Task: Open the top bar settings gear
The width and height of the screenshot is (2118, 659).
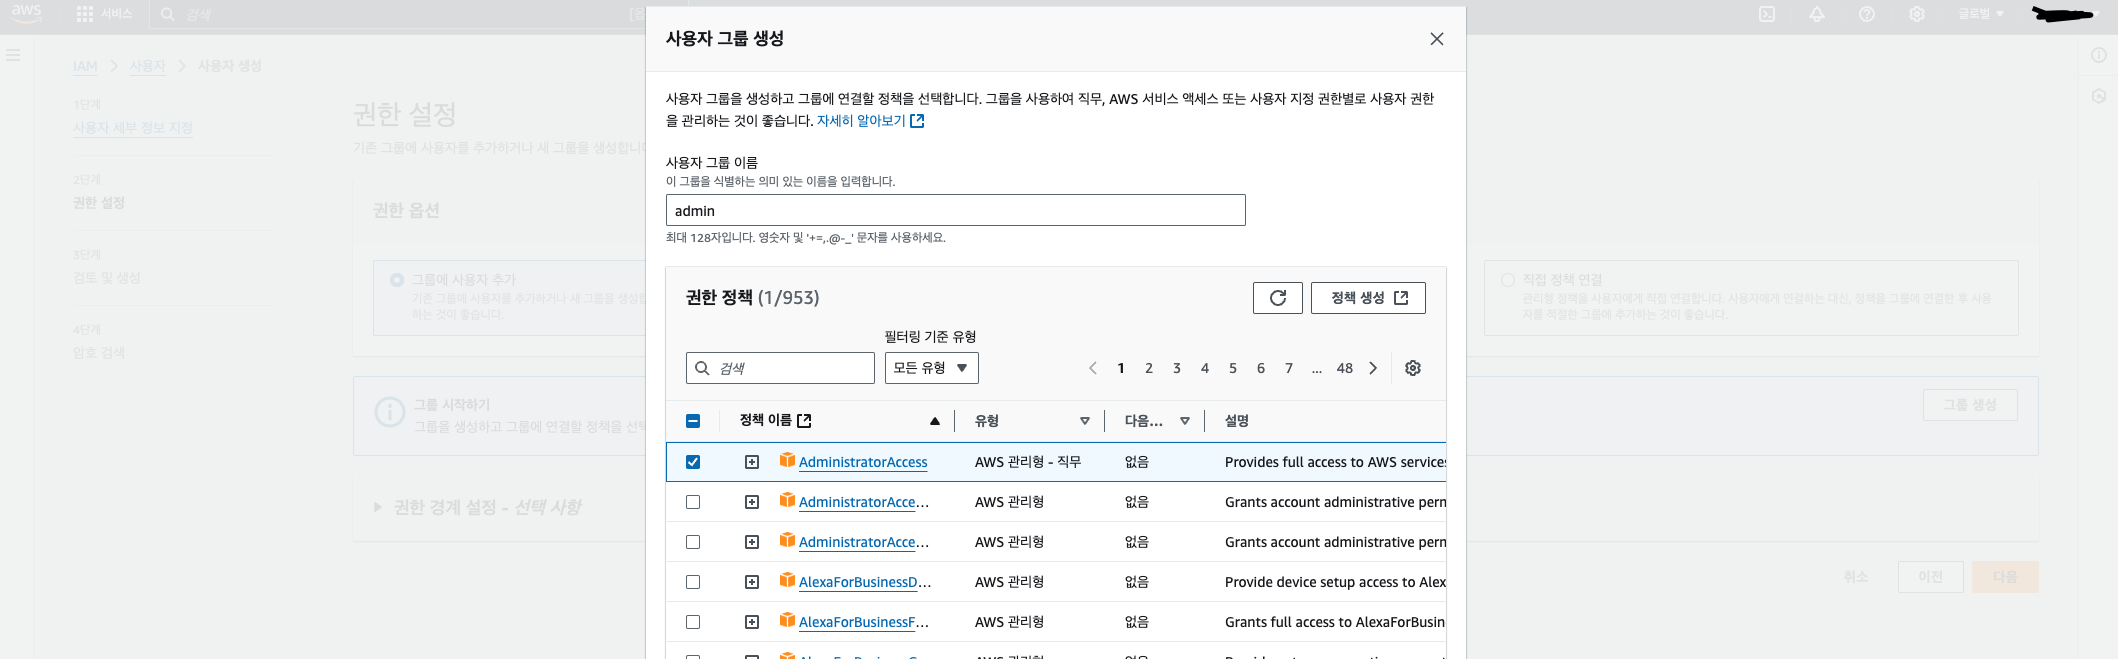Action: 1917,14
